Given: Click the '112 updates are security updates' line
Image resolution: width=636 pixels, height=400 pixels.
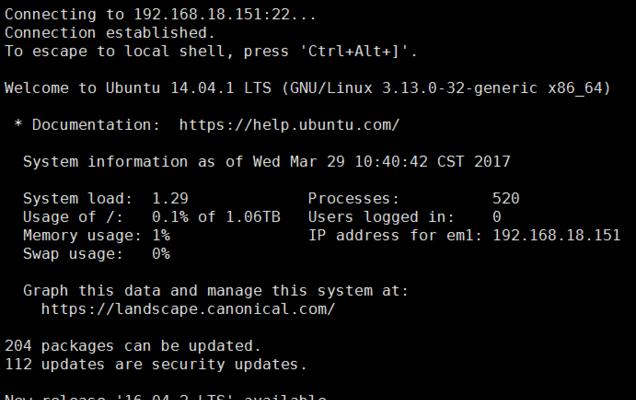Looking at the screenshot, I should (x=156, y=364).
